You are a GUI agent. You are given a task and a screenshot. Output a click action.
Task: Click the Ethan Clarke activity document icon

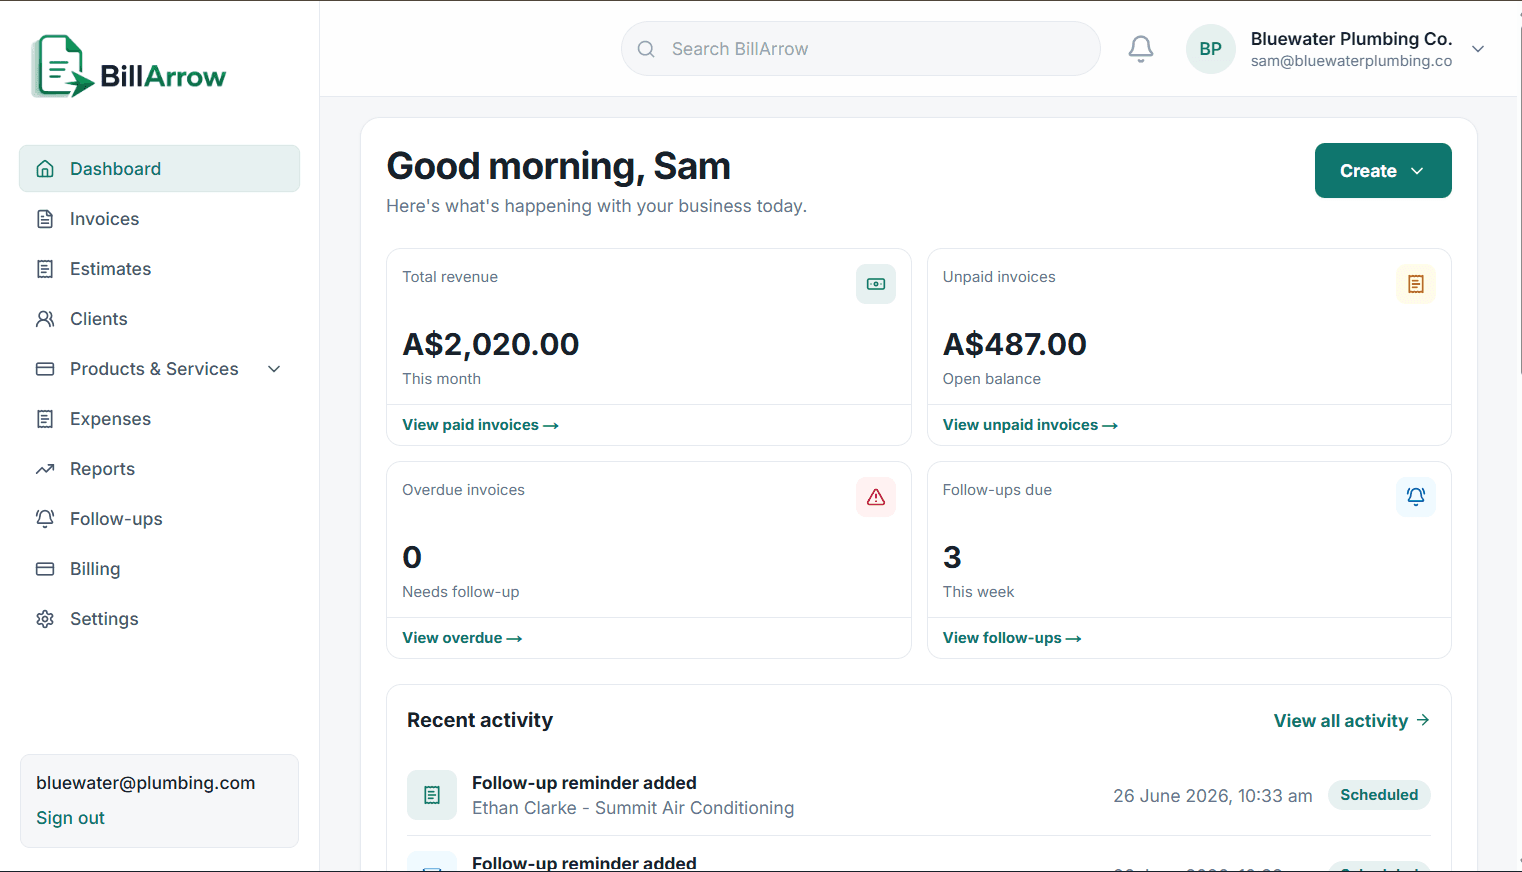(x=432, y=795)
